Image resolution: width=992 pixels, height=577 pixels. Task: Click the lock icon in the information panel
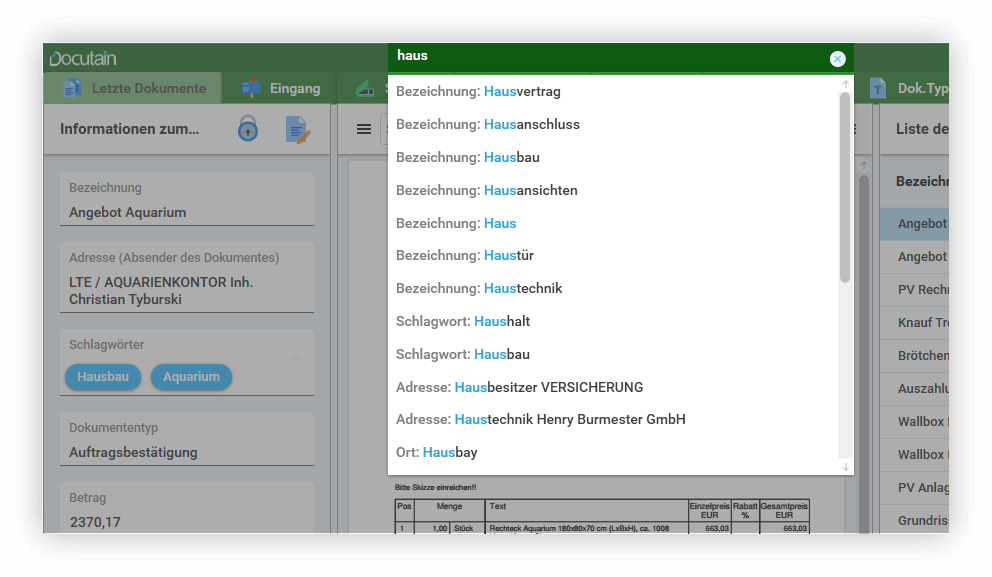(x=247, y=129)
